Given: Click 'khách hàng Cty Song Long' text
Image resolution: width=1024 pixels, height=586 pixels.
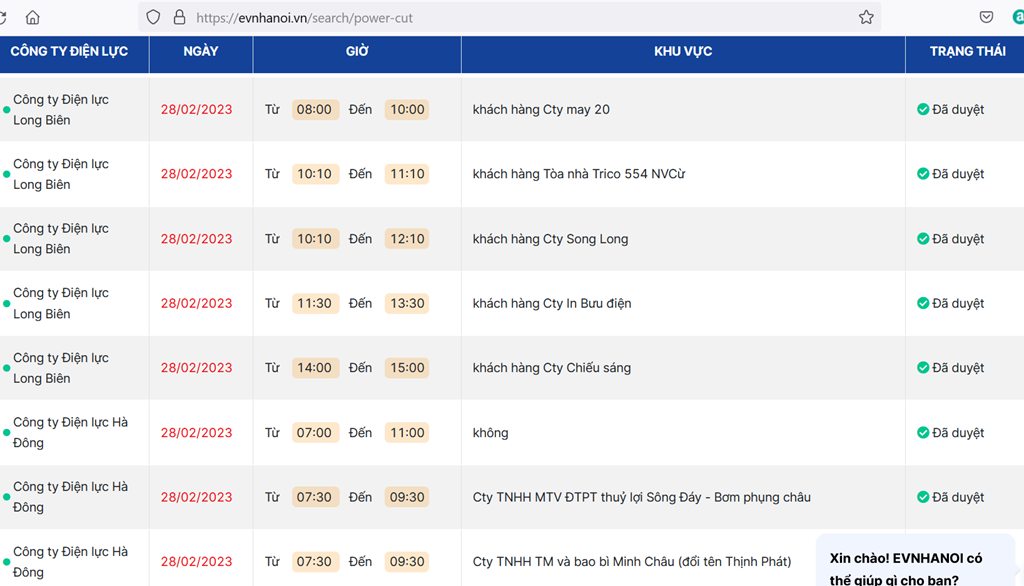Looking at the screenshot, I should [x=550, y=239].
